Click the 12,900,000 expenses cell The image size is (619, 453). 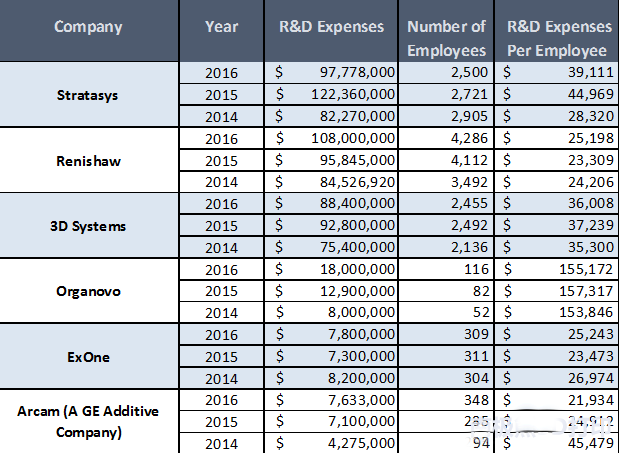click(331, 291)
